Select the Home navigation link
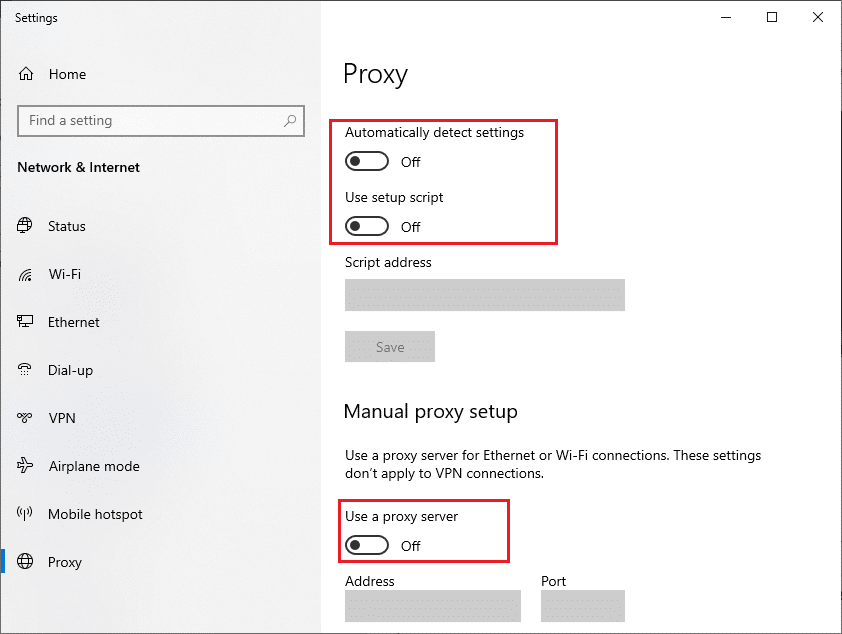 coord(67,73)
